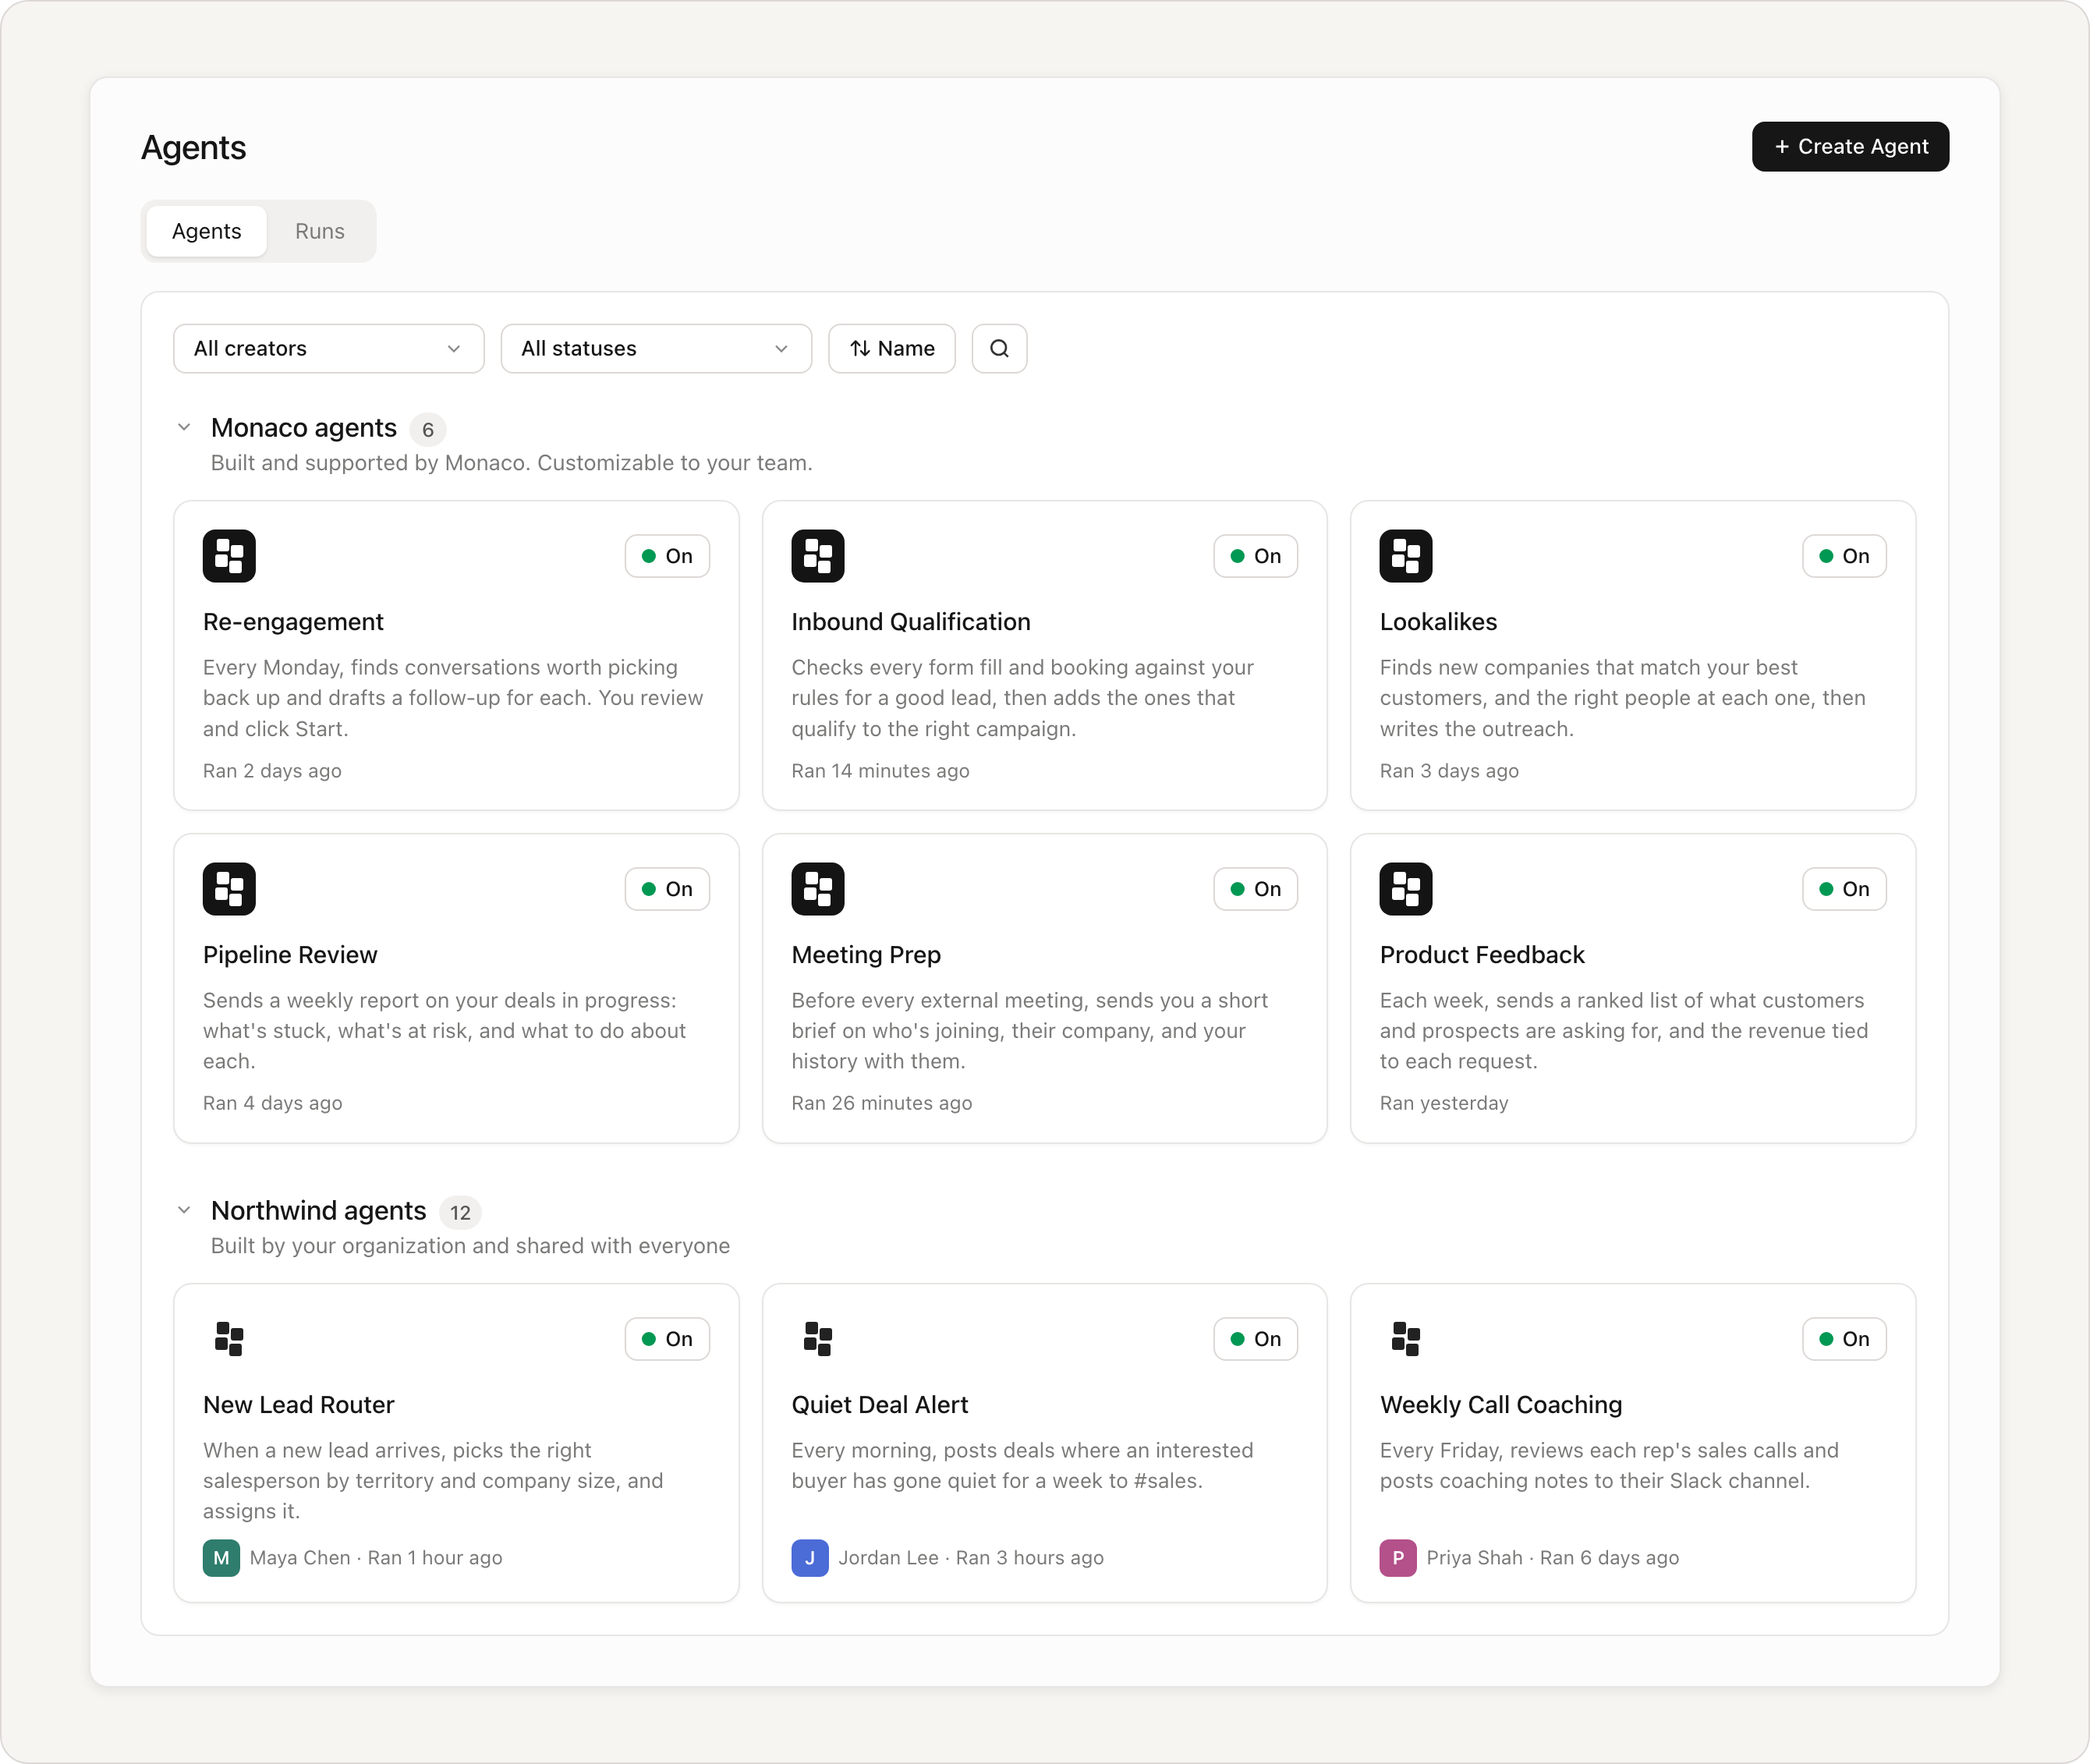2090x1764 pixels.
Task: Sort agents with the Name button
Action: (x=892, y=348)
